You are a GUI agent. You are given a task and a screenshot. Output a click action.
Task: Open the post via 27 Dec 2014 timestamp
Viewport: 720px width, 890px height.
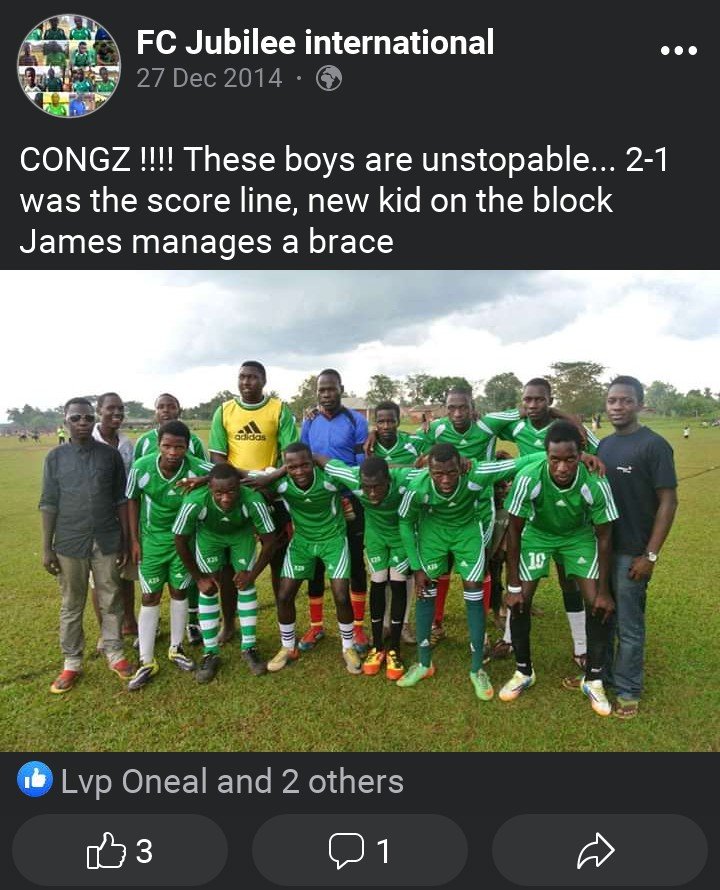click(210, 78)
